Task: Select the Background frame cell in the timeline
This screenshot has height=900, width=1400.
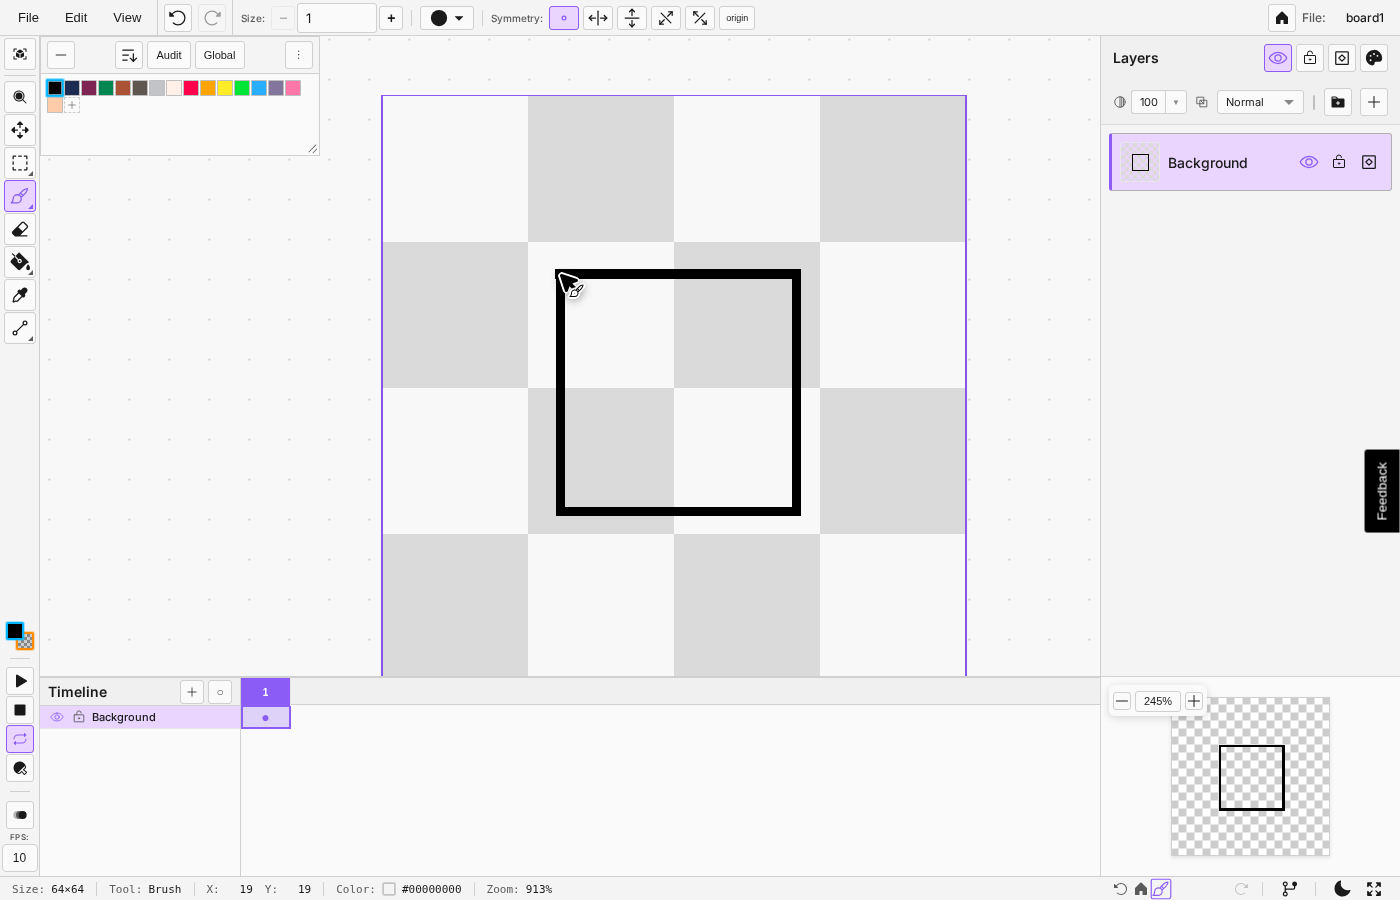Action: click(266, 718)
